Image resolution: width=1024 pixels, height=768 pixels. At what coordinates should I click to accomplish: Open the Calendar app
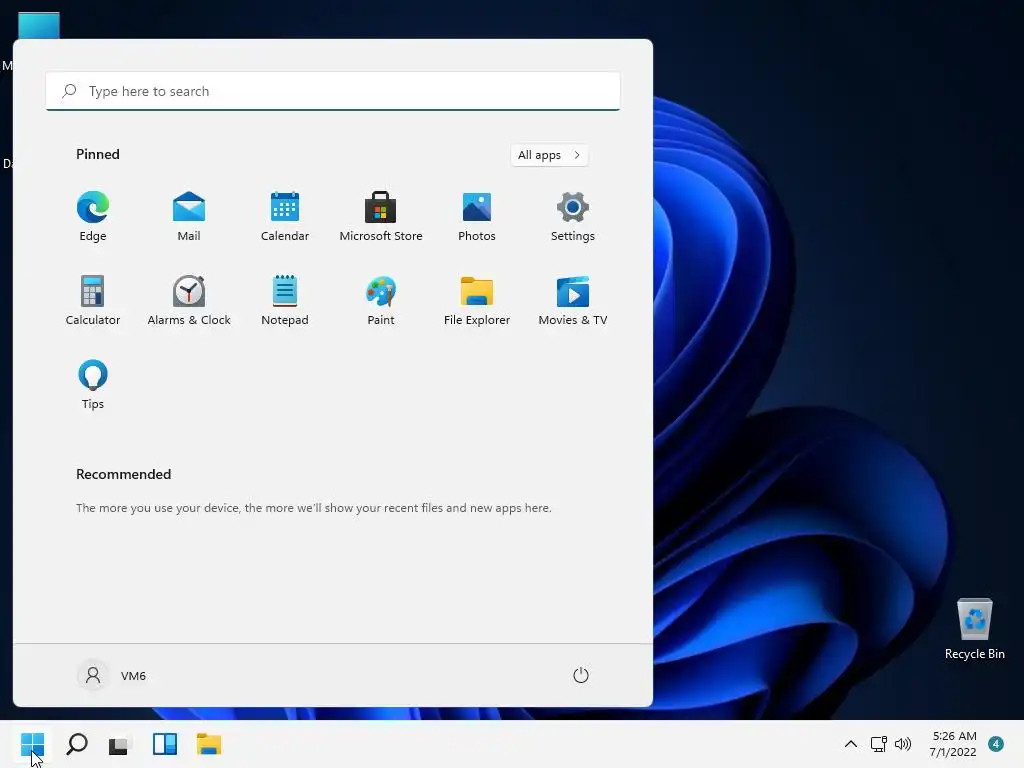[285, 217]
